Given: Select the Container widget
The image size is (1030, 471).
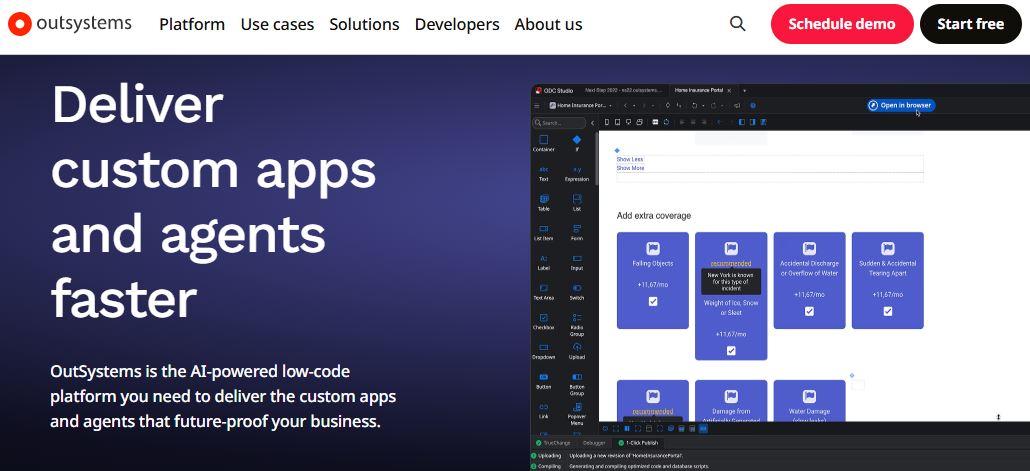Looking at the screenshot, I should pos(543,143).
